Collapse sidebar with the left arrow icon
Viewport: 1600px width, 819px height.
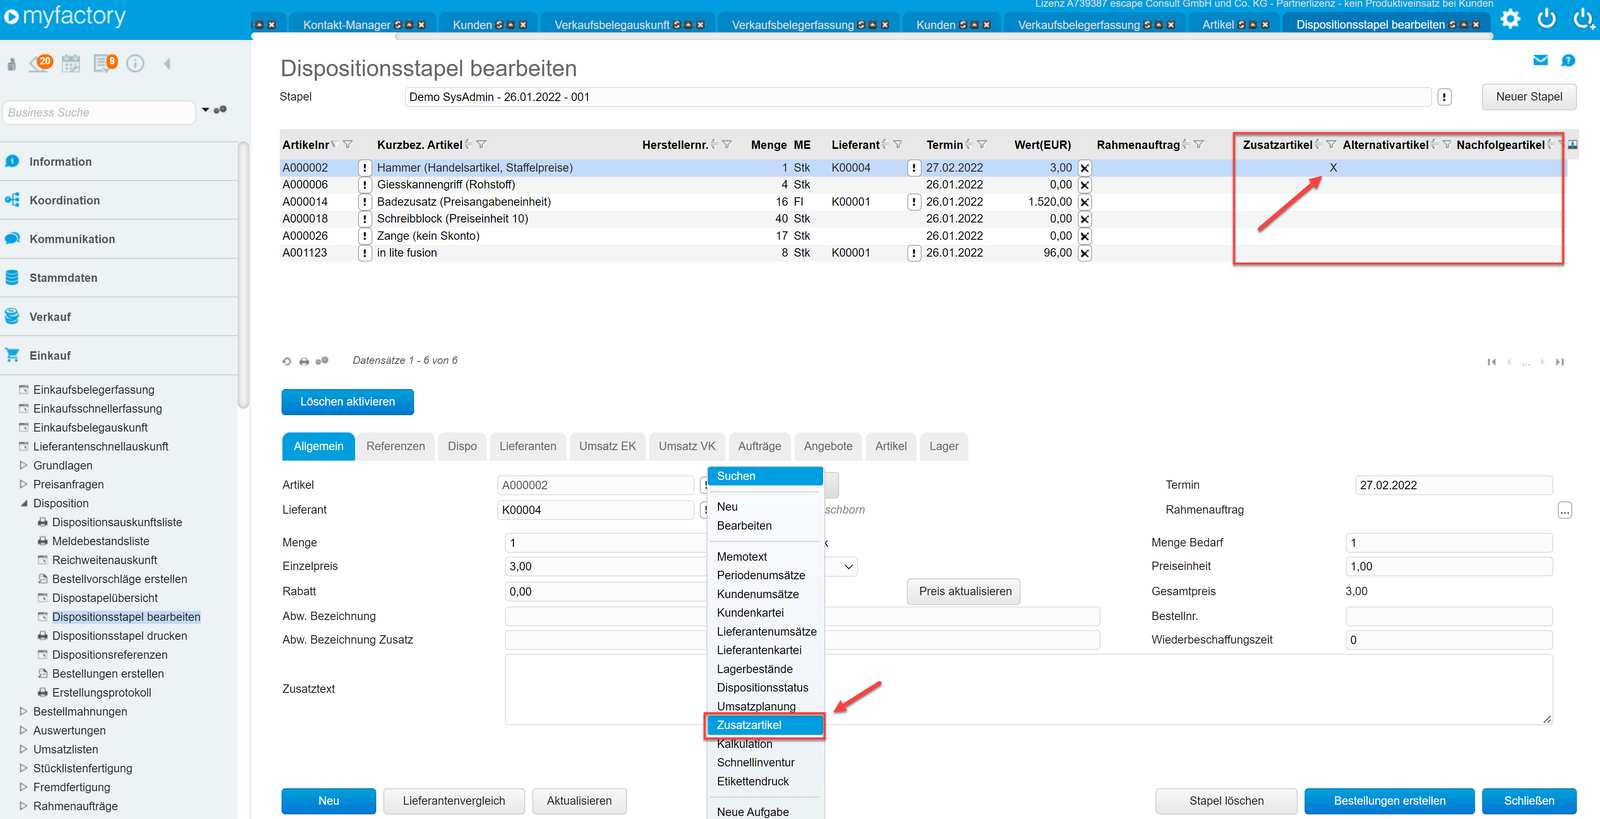[167, 64]
